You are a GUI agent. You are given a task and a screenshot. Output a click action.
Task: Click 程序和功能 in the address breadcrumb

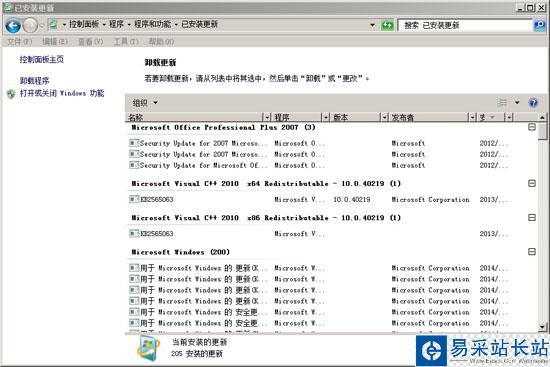point(153,24)
